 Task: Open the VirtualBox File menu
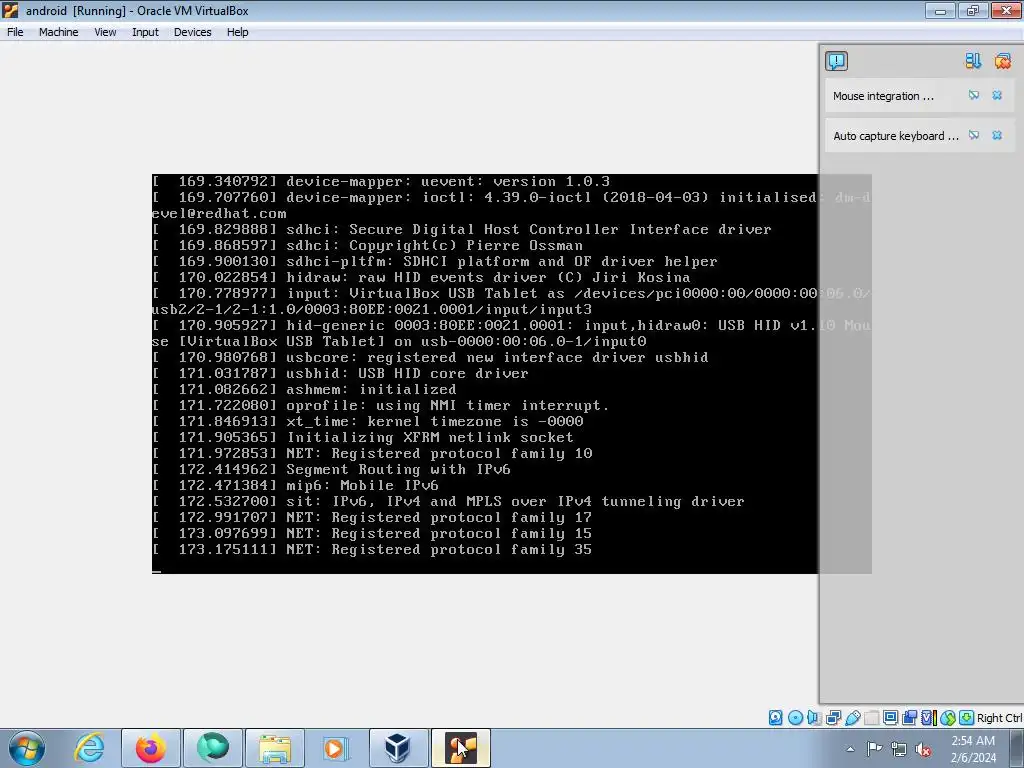pos(15,32)
